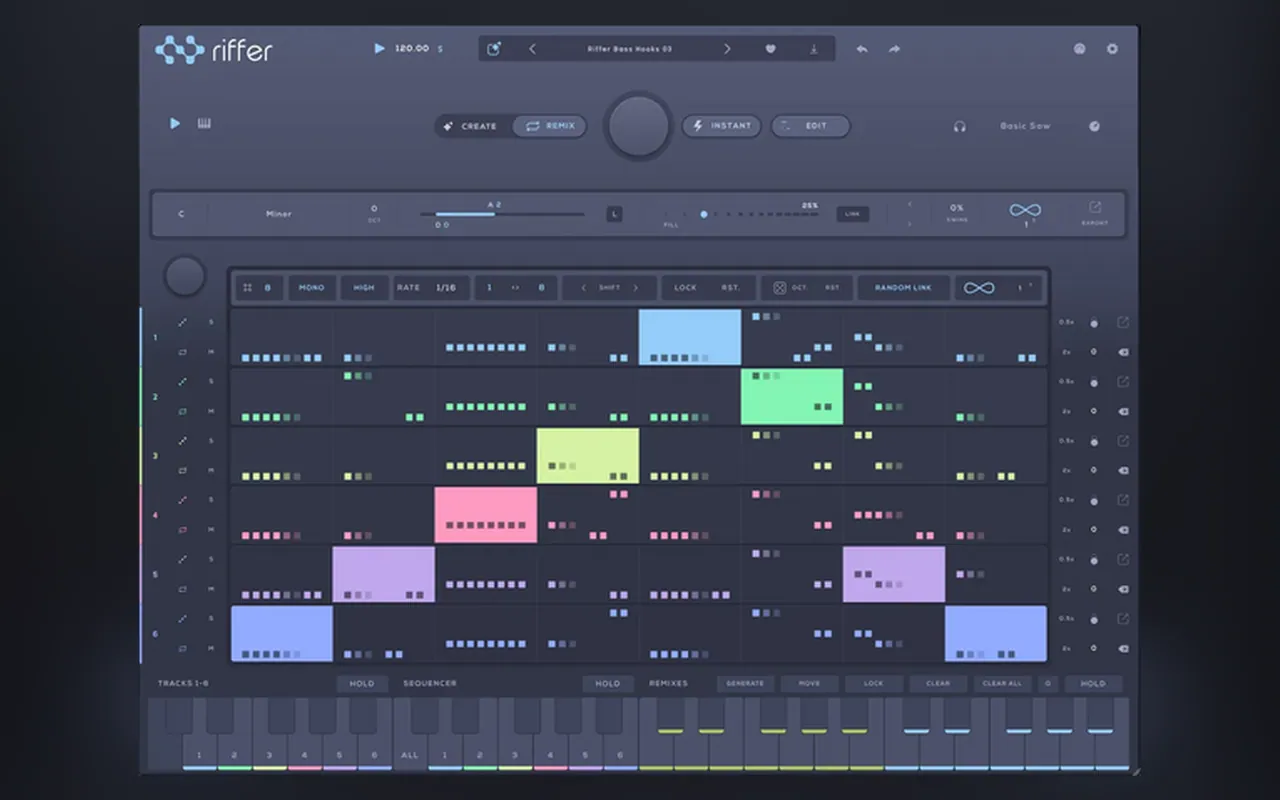
Task: Click the undo arrow icon
Action: click(x=862, y=49)
